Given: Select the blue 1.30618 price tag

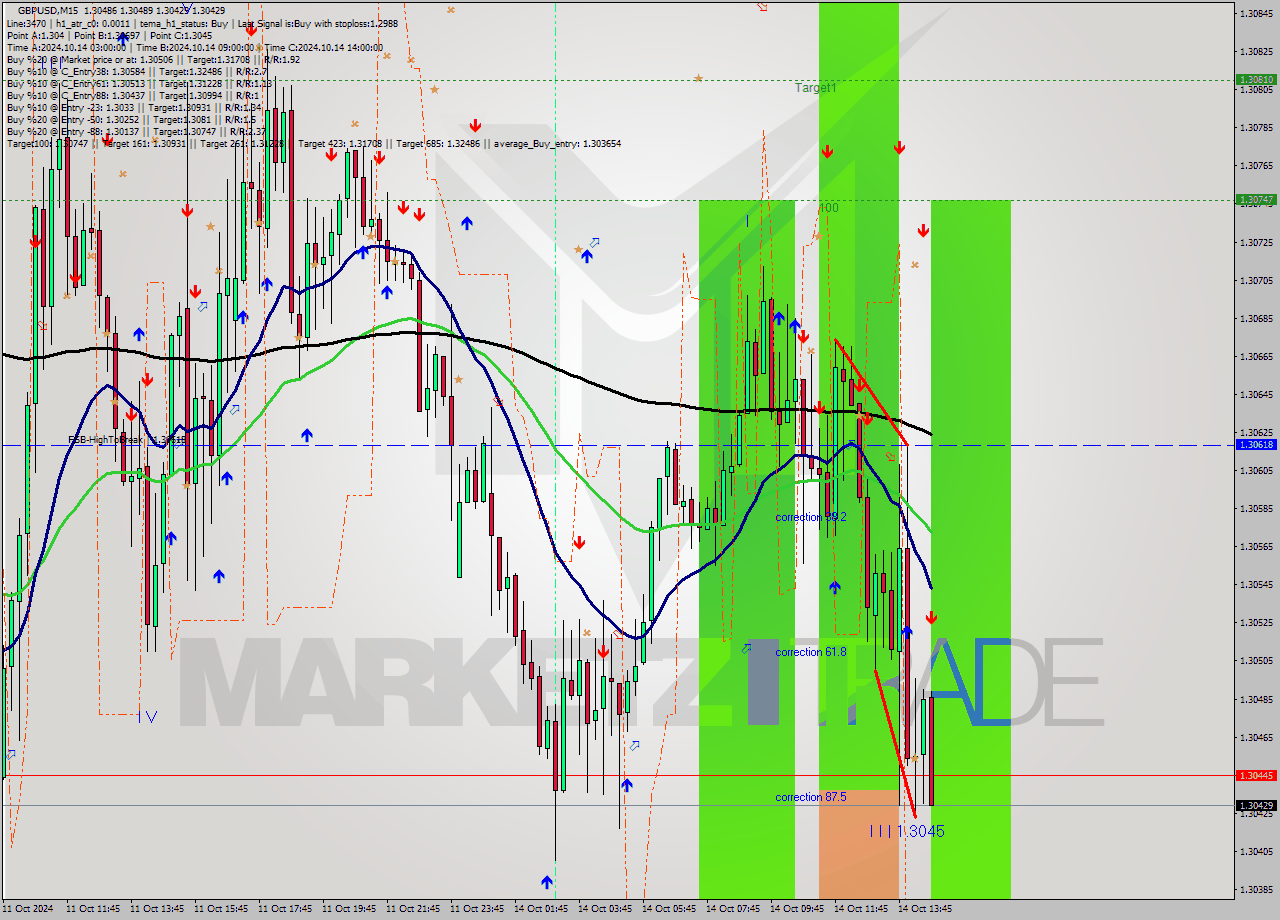Looking at the screenshot, I should 1256,444.
